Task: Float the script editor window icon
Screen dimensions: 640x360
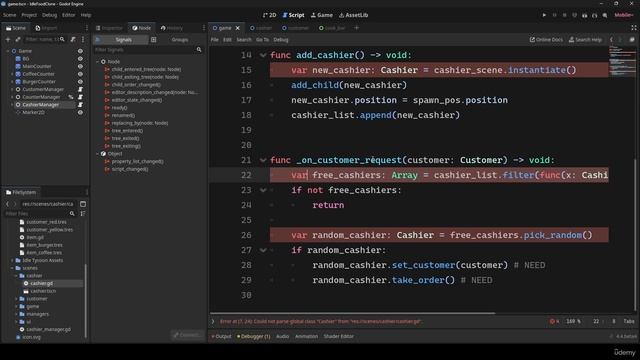Action: (632, 40)
